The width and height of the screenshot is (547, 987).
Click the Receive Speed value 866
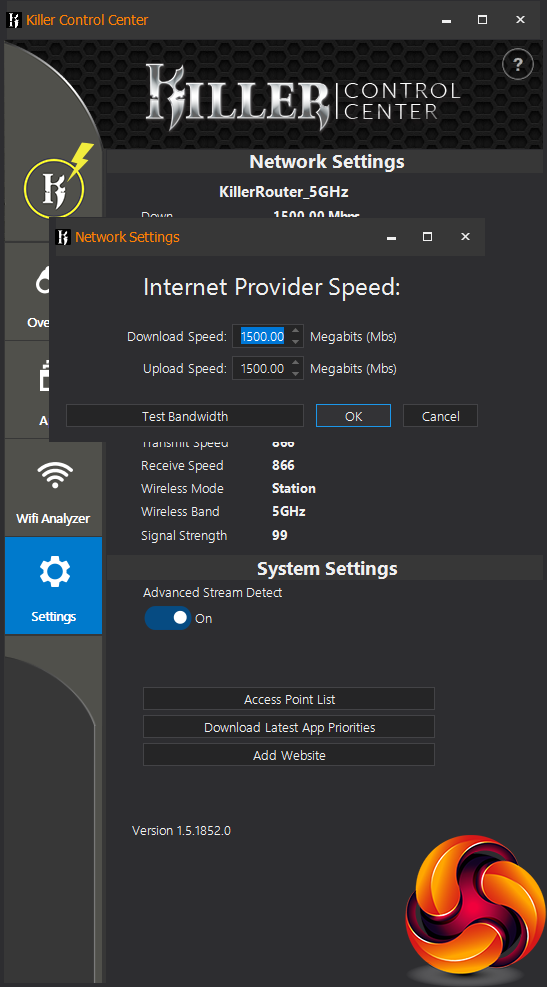point(283,465)
